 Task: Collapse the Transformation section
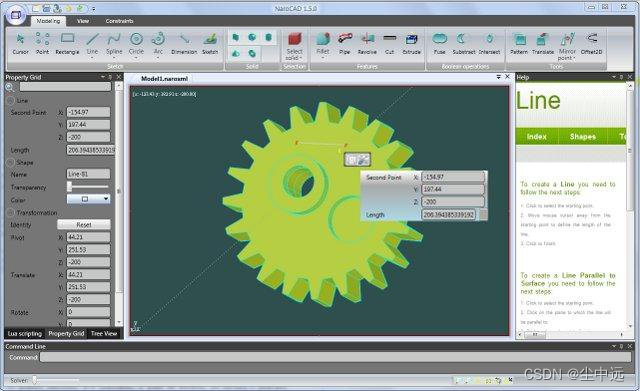pyautogui.click(x=11, y=213)
